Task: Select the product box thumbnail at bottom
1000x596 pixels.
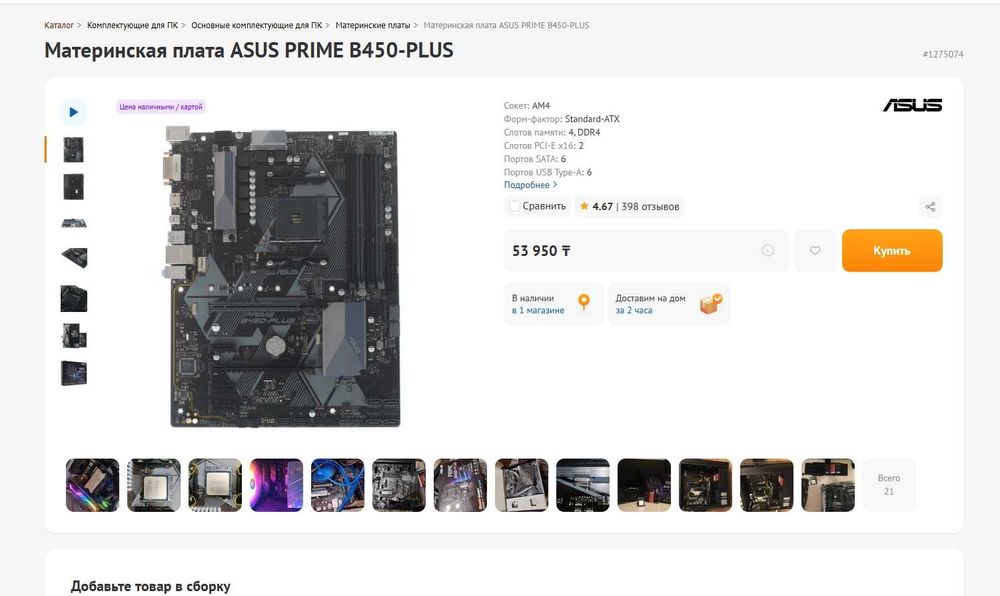Action: pos(74,373)
